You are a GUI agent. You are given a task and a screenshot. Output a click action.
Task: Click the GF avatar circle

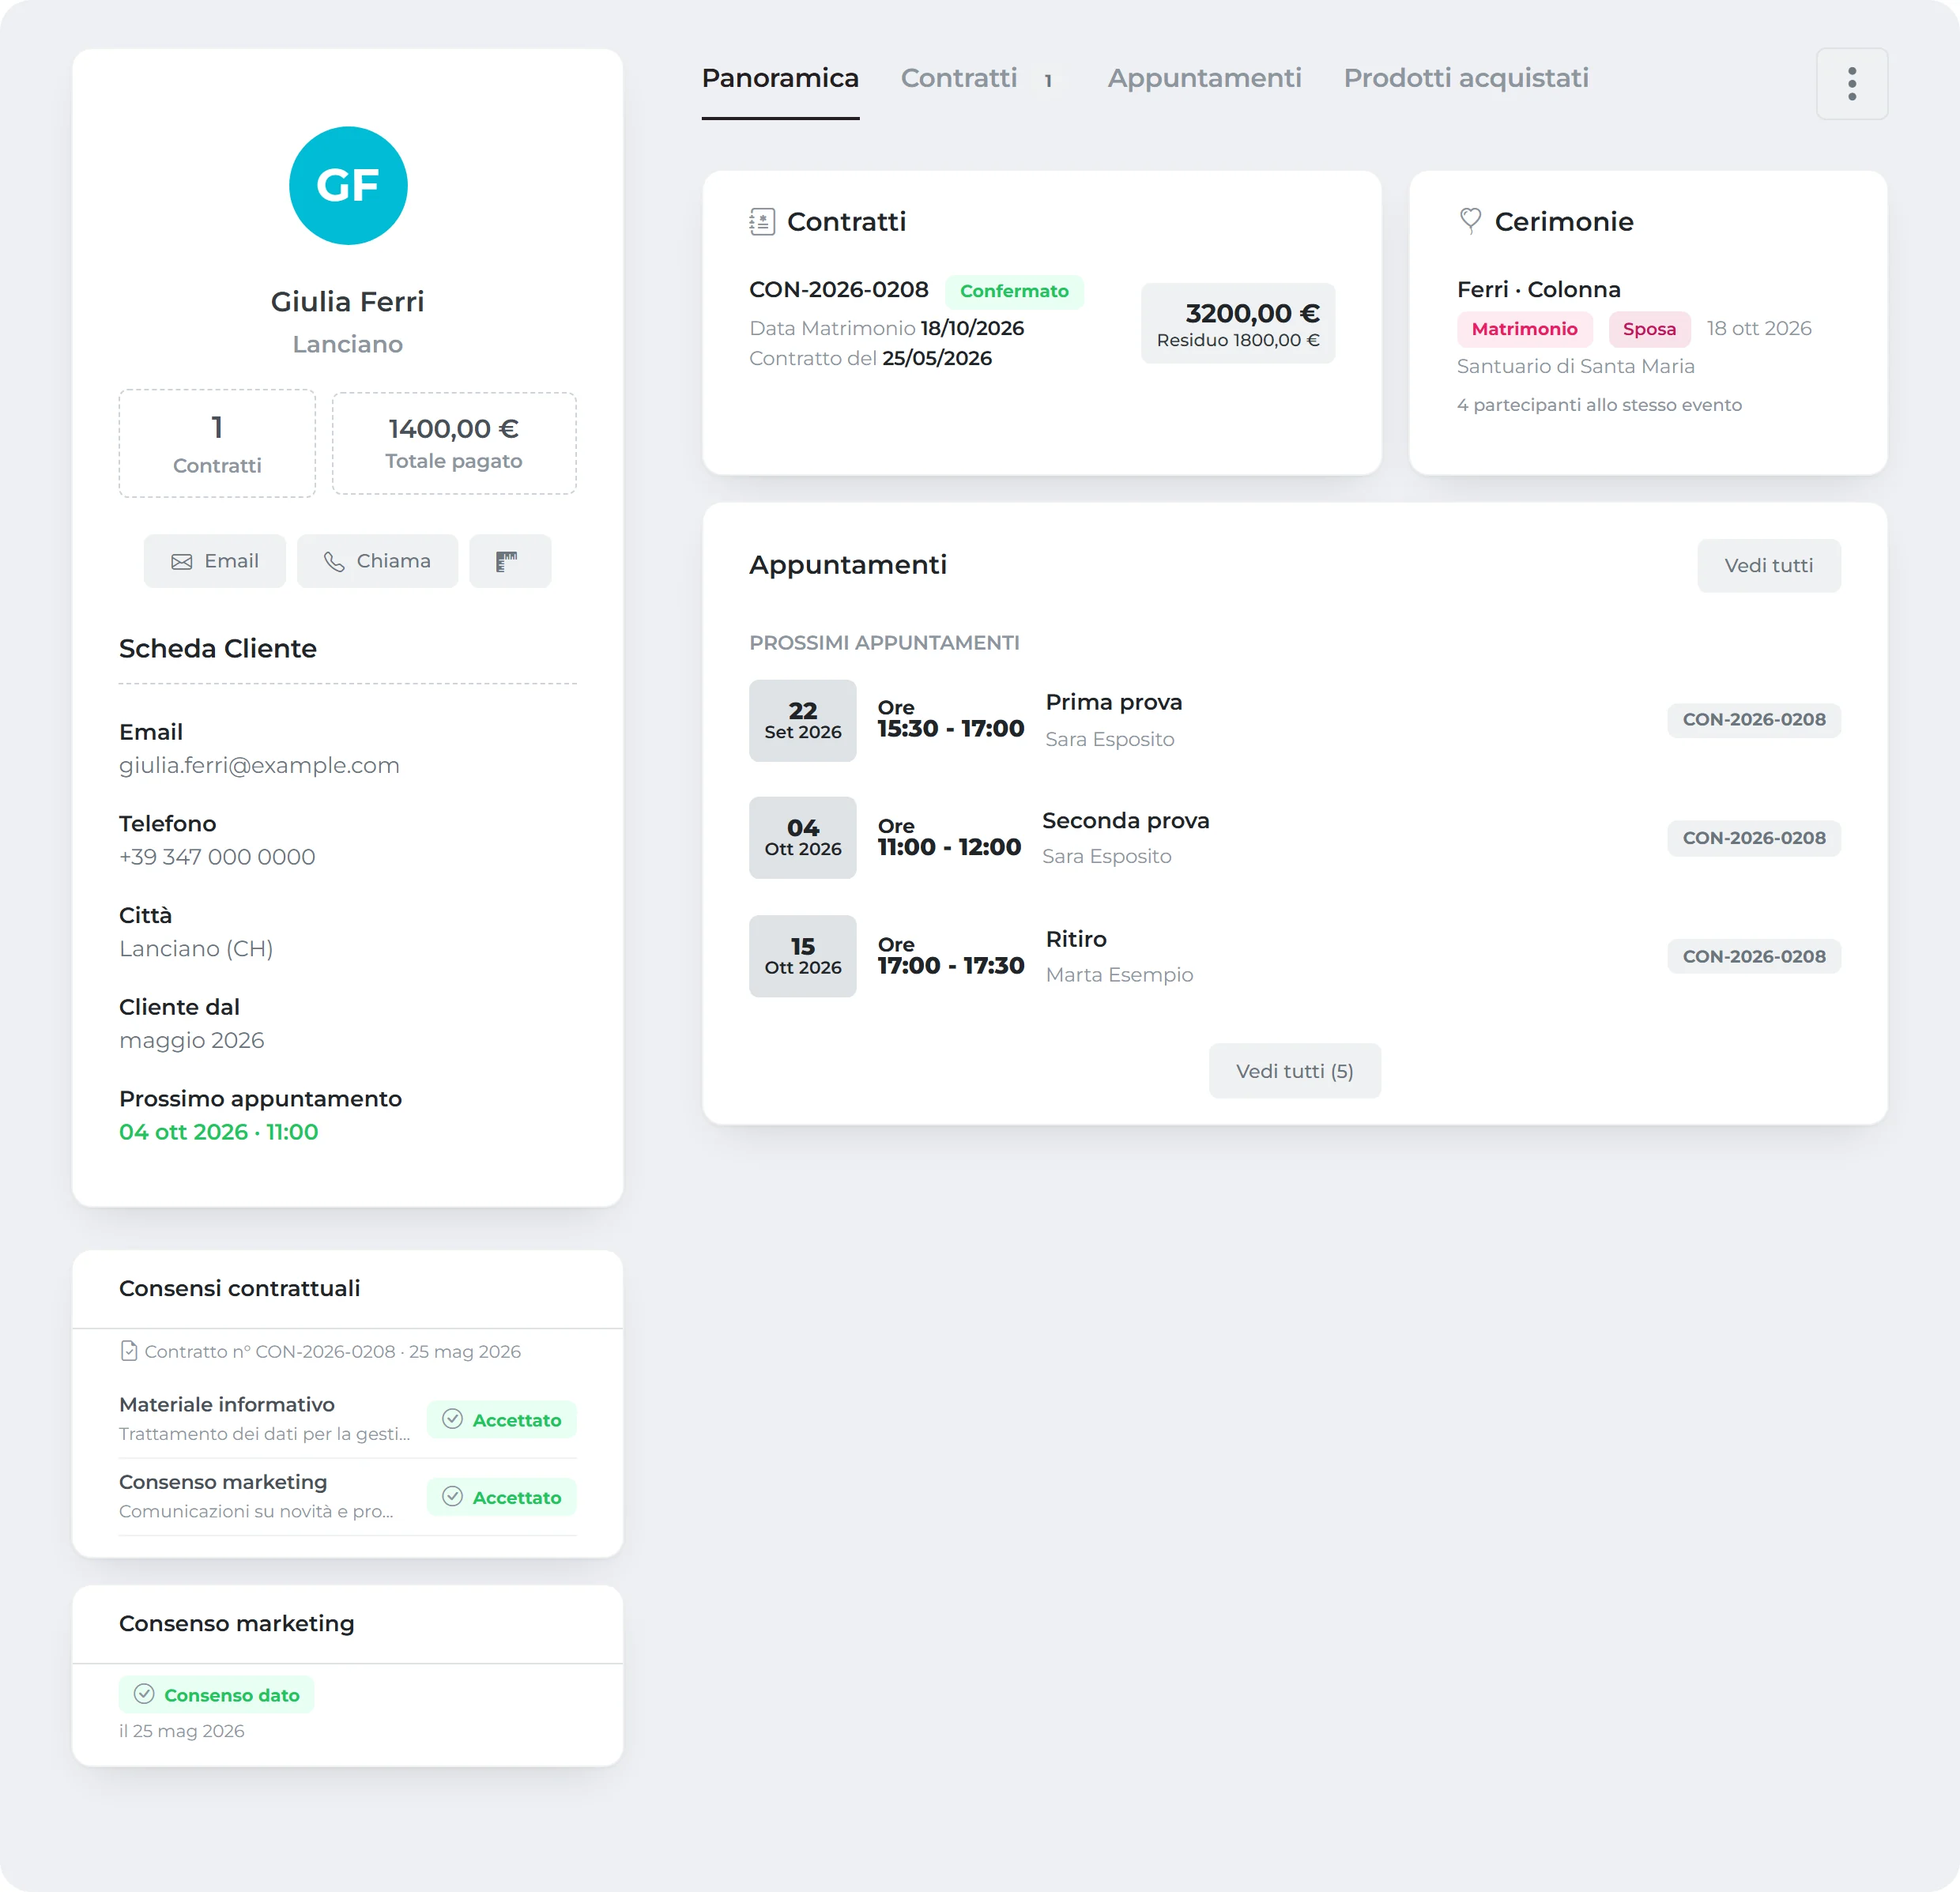coord(348,186)
